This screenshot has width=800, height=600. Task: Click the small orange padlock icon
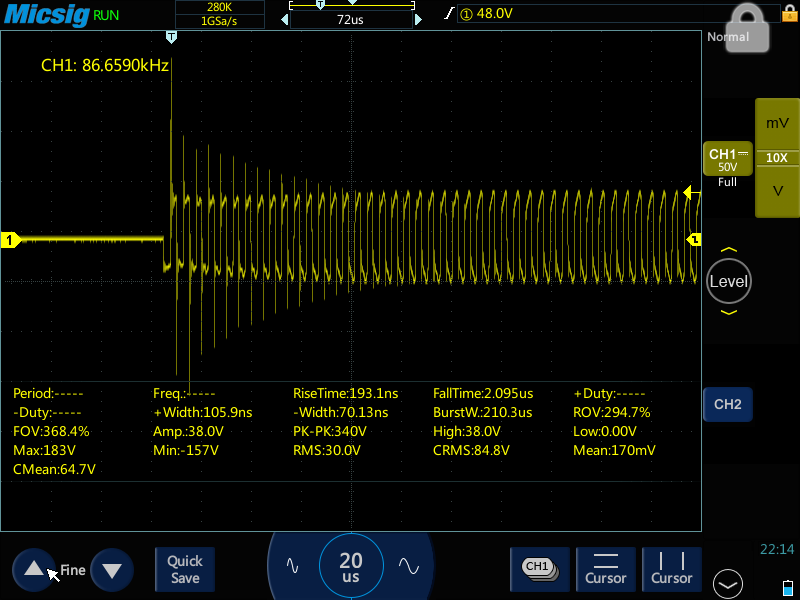point(789,12)
